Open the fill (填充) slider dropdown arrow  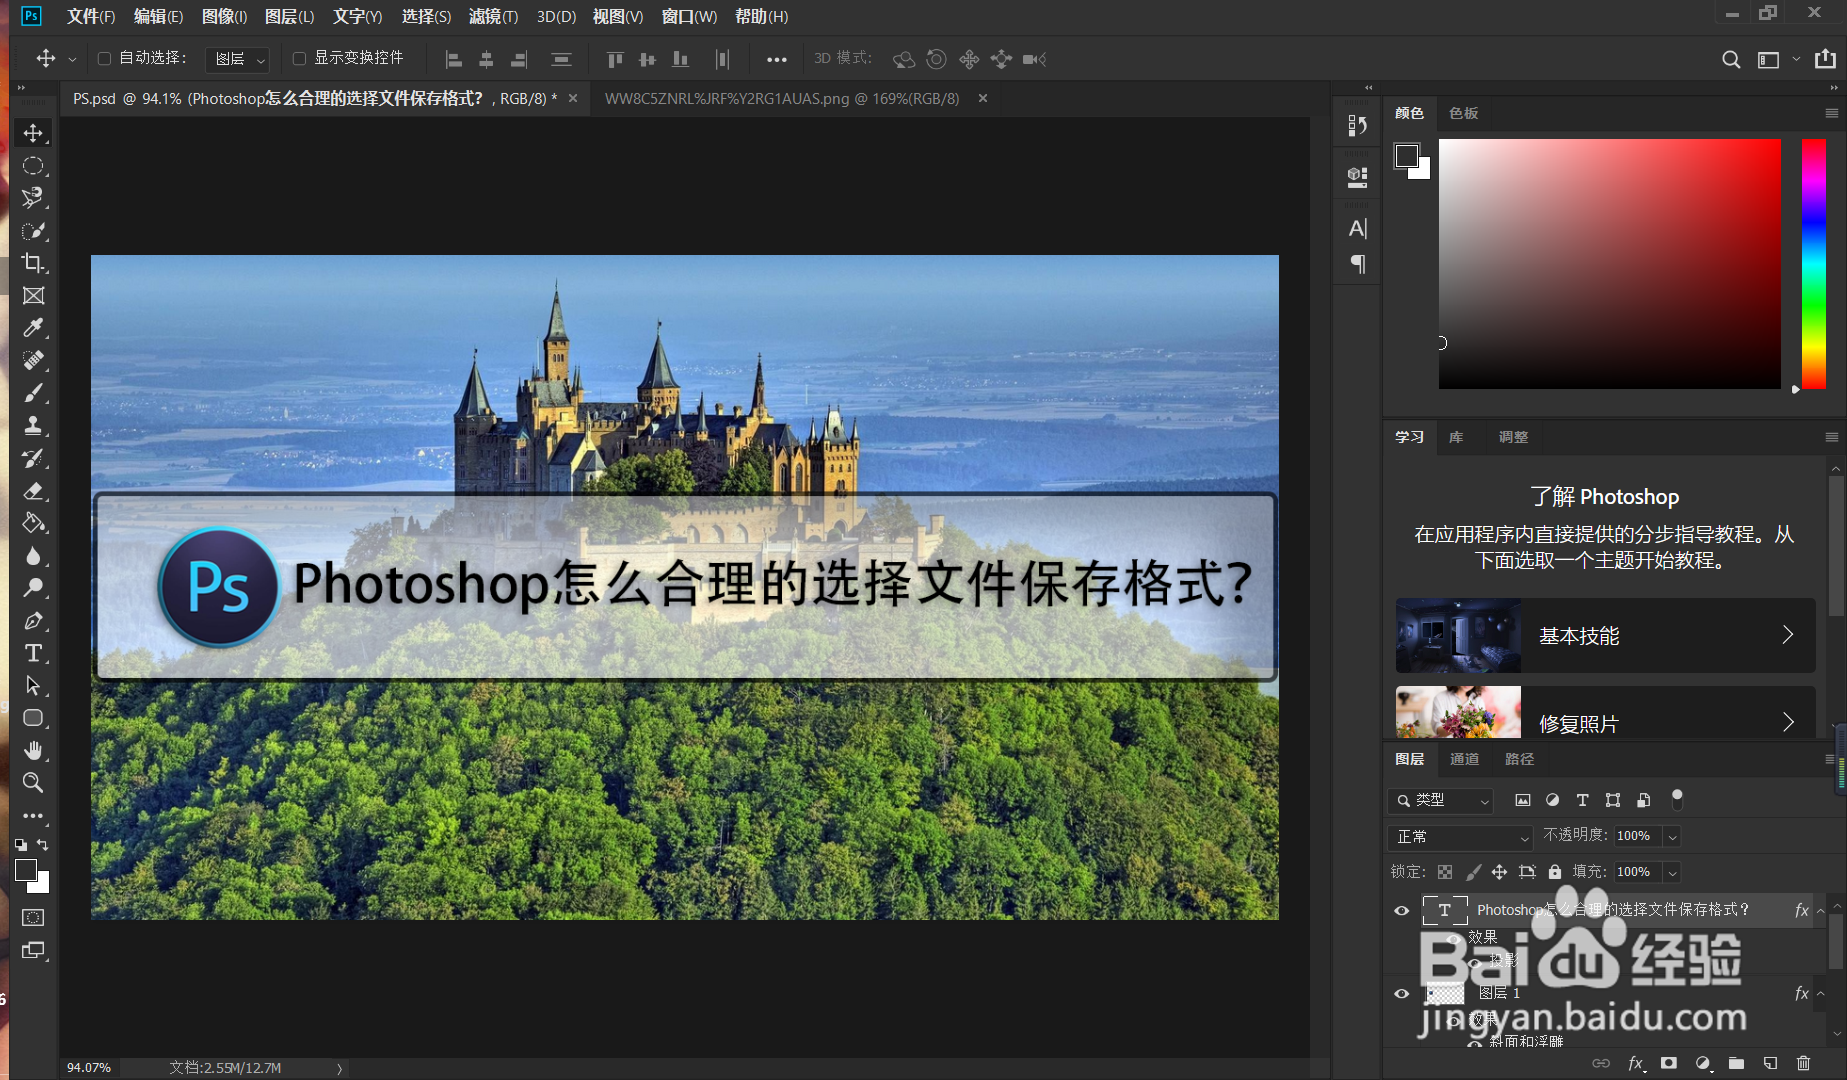coord(1672,872)
